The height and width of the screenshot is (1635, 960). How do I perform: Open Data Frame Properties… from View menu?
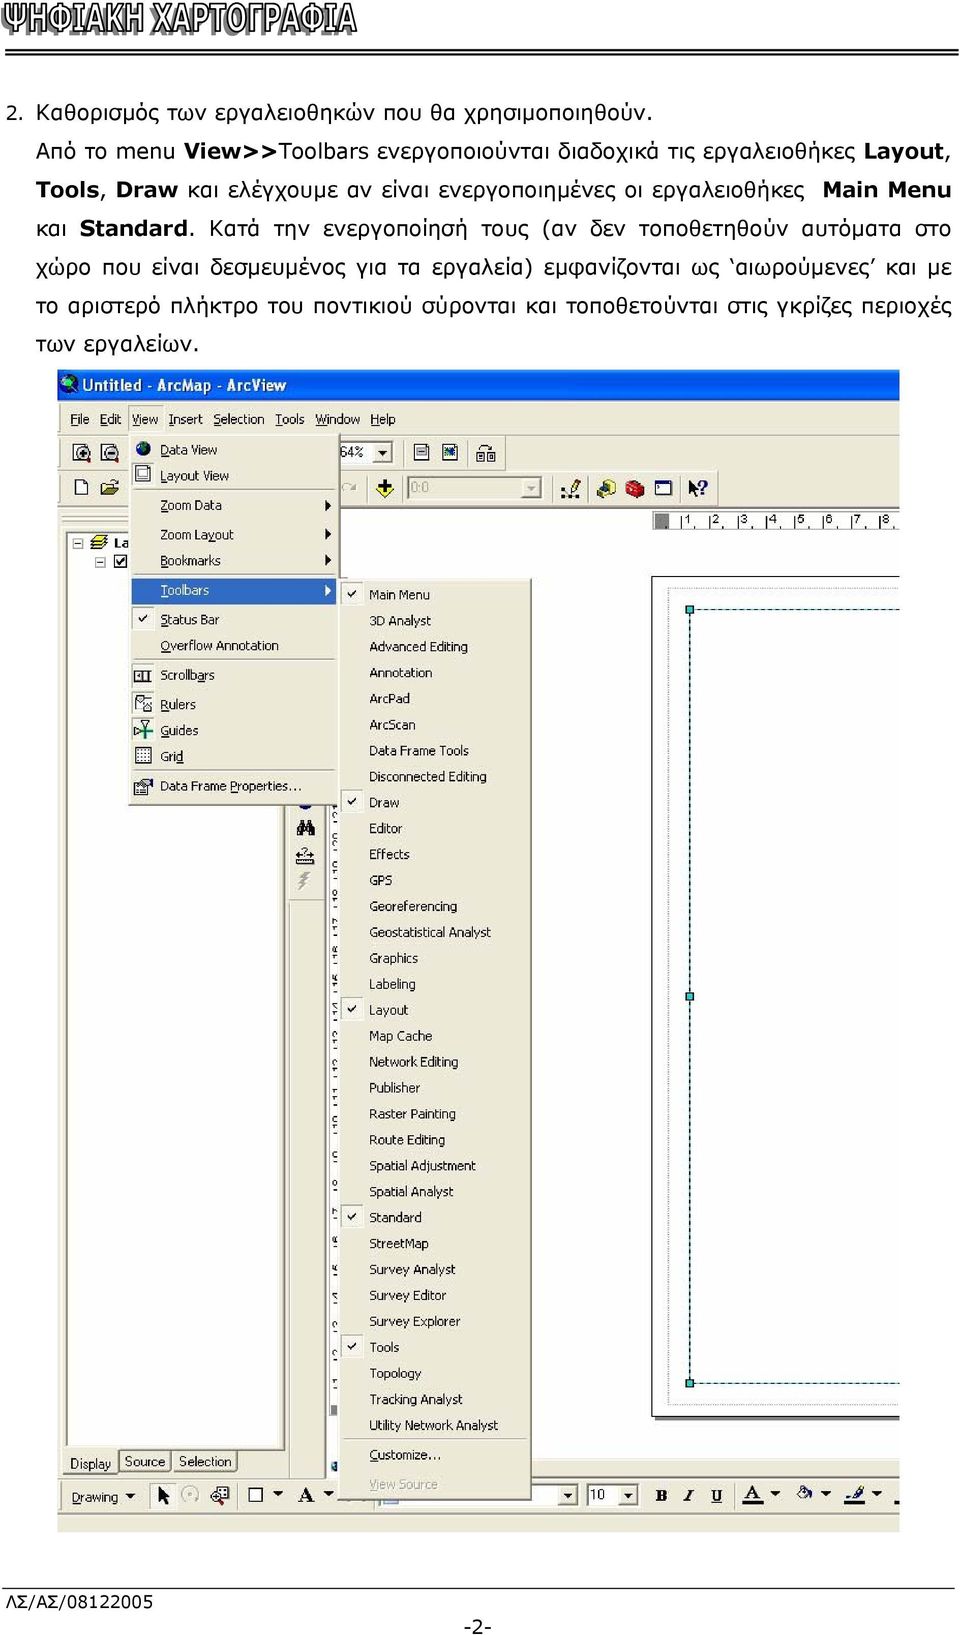pyautogui.click(x=233, y=786)
